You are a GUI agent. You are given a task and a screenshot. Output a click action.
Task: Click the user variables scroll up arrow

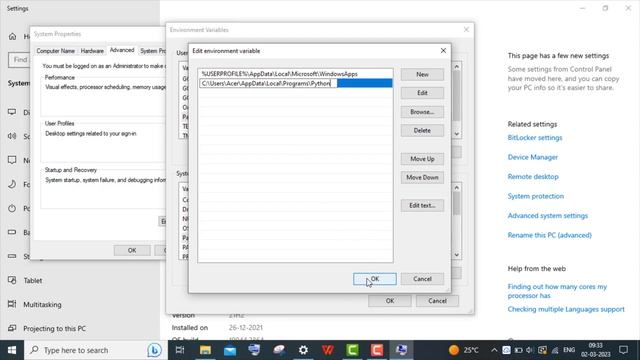pyautogui.click(x=457, y=67)
